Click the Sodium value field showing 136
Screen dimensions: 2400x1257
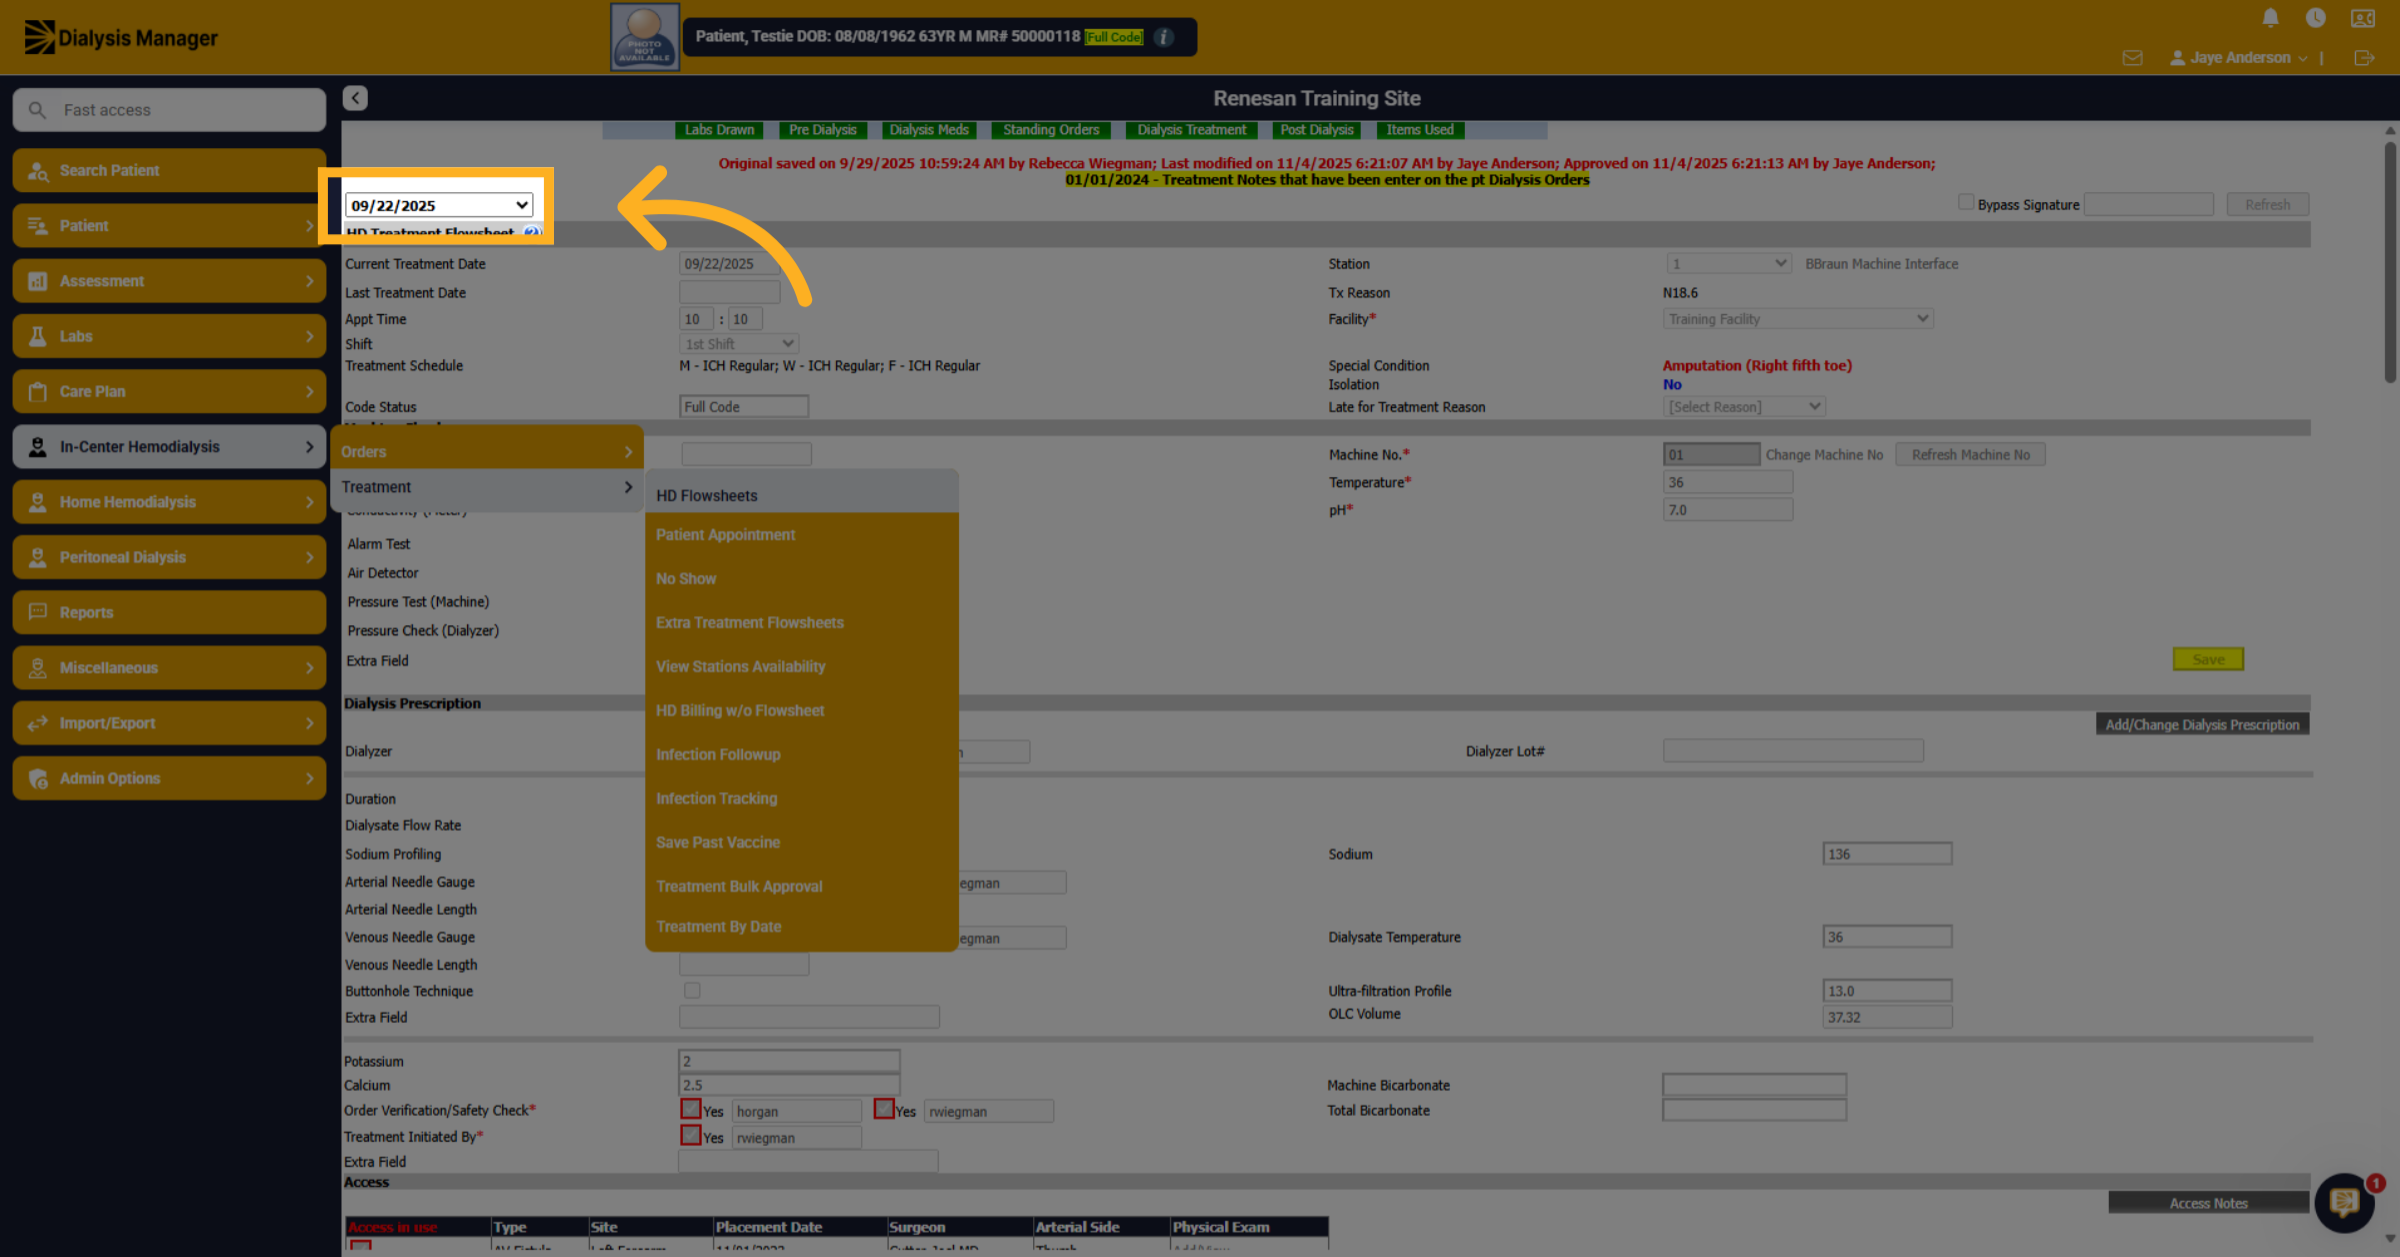(x=1887, y=853)
